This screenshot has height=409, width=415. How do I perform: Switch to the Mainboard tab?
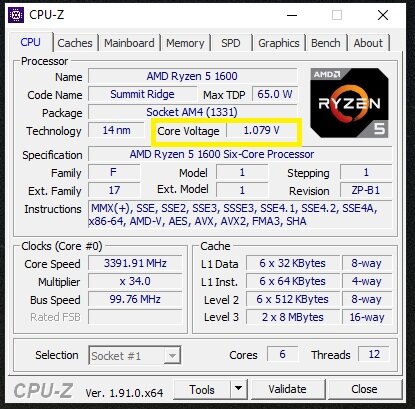coord(129,43)
